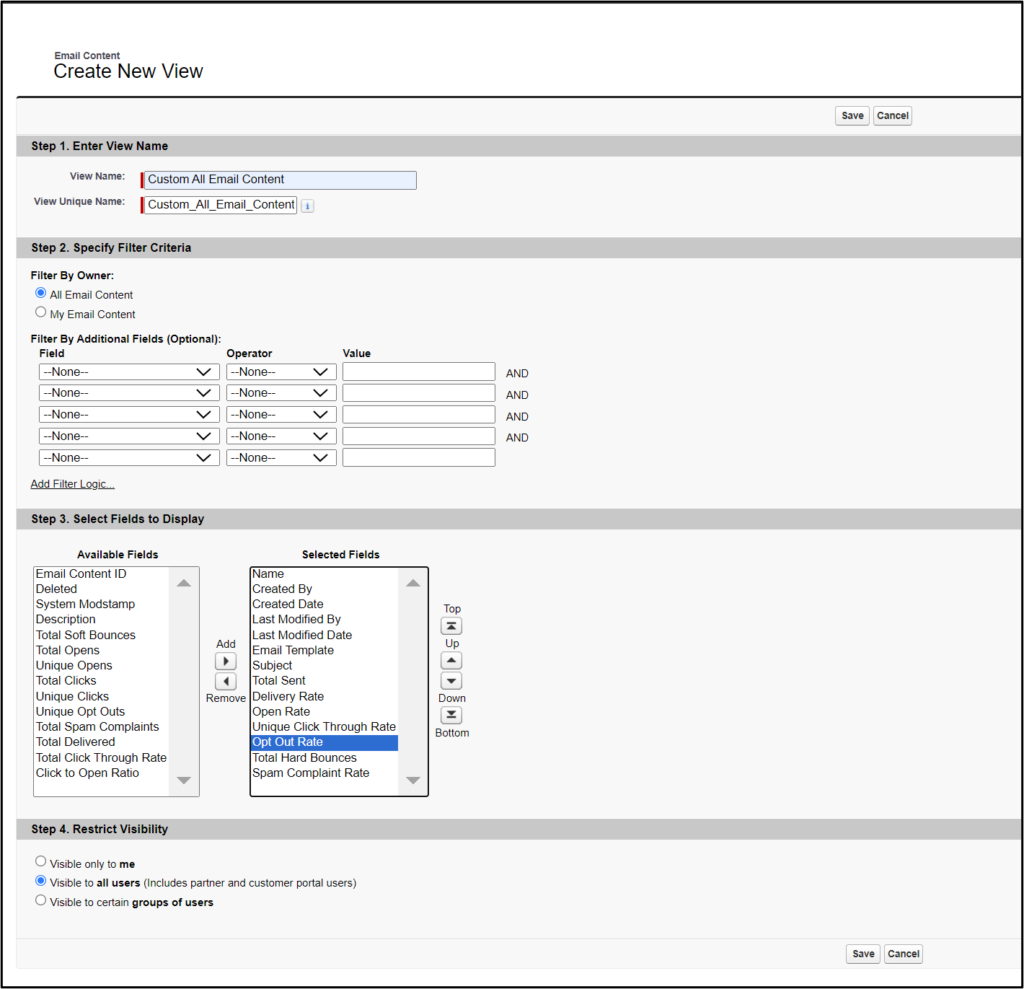Click first filter Value input

pos(419,372)
